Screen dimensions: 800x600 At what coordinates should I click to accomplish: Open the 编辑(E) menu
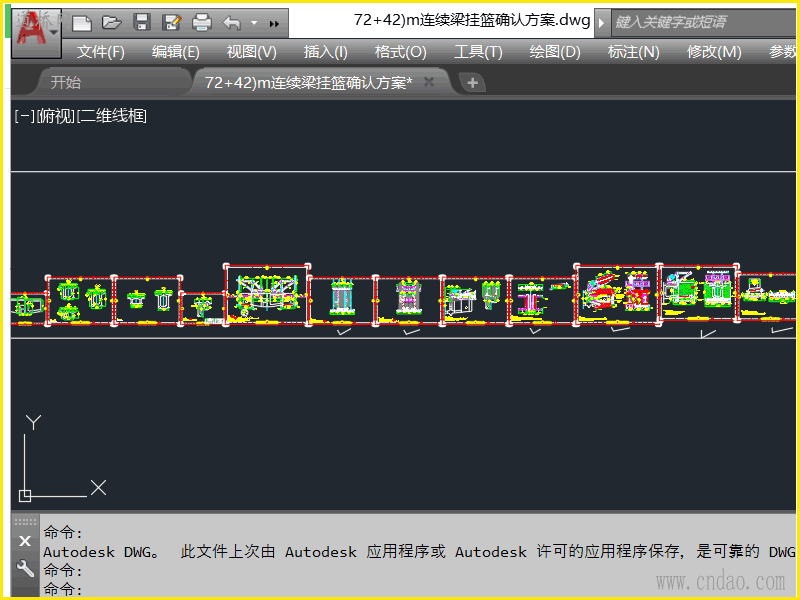click(176, 52)
